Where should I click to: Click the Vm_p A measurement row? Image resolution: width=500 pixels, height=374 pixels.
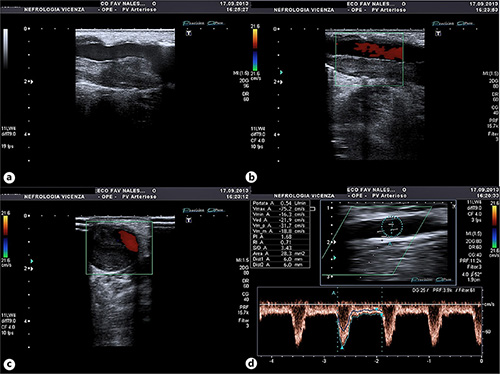point(280,226)
